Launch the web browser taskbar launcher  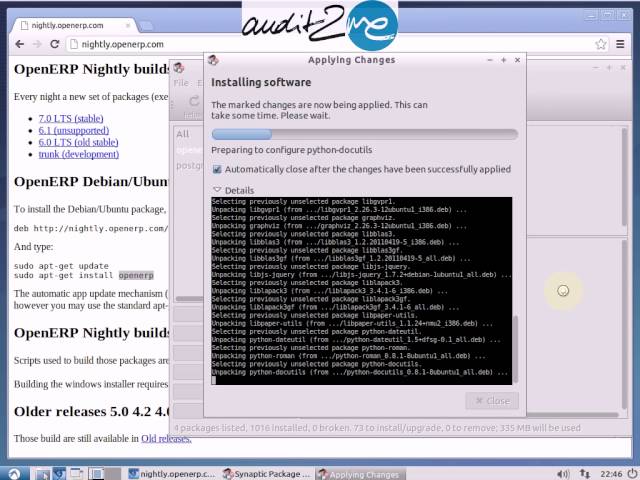coord(60,473)
